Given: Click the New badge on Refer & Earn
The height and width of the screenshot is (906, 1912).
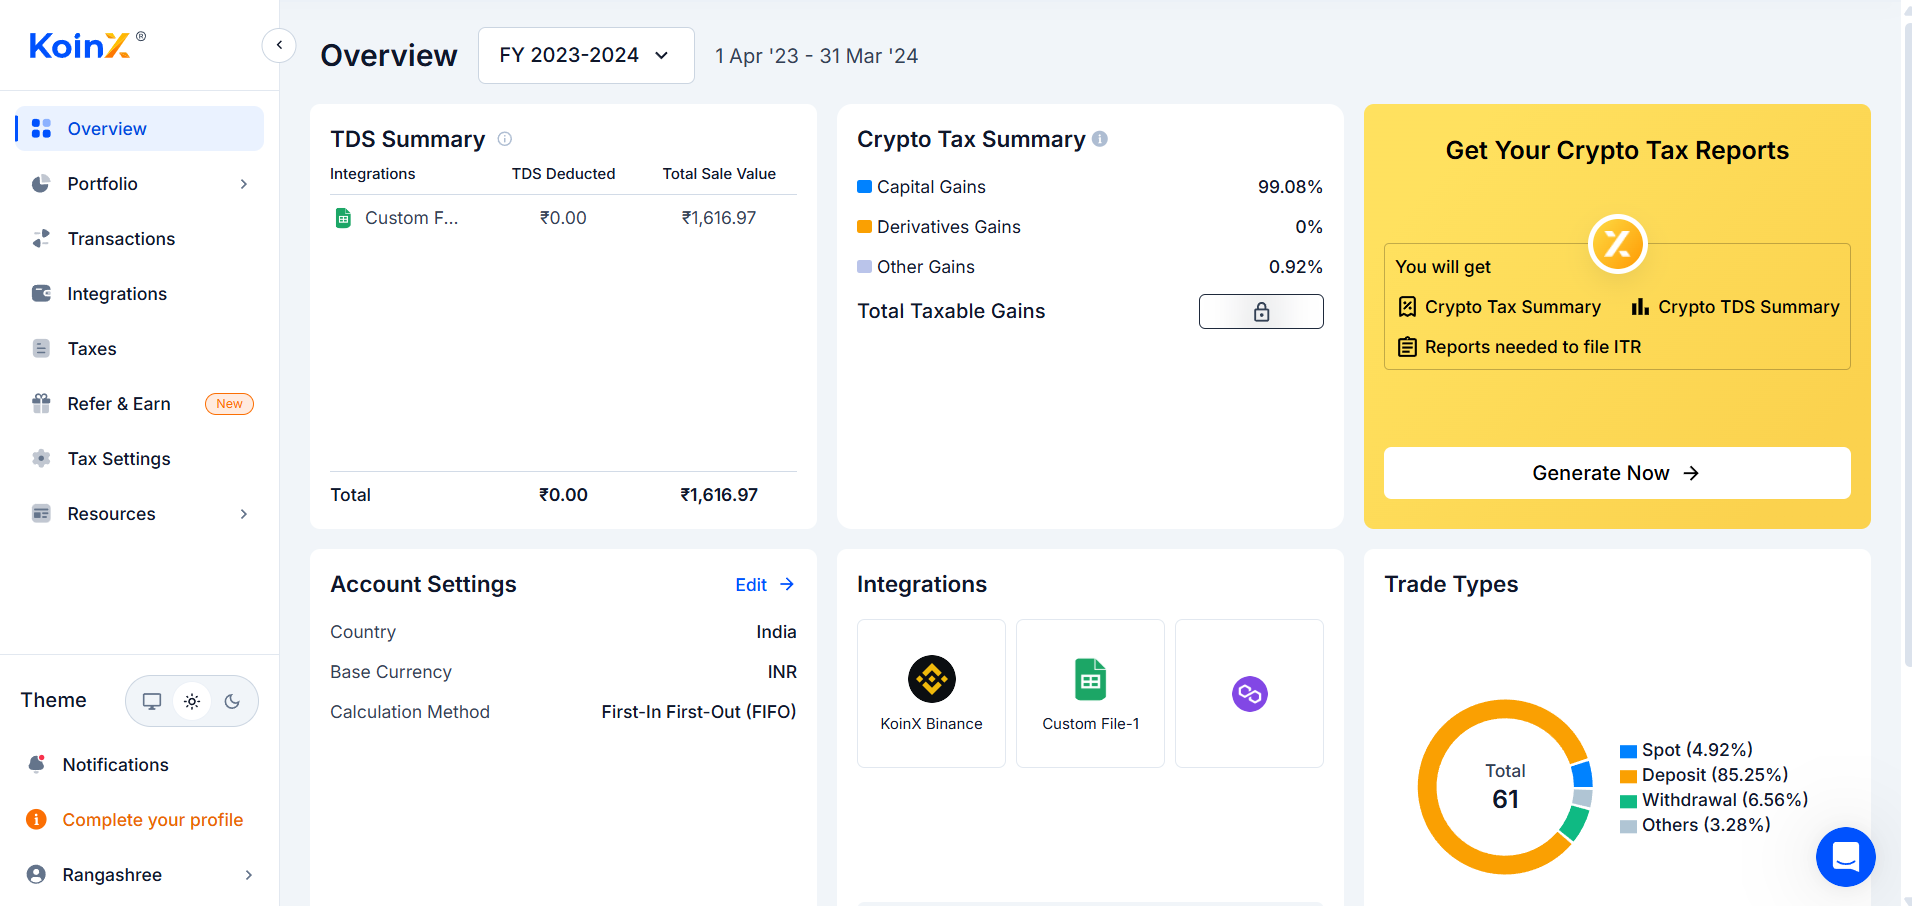Looking at the screenshot, I should coord(229,403).
